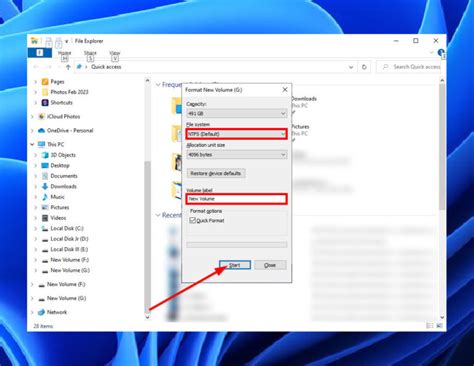Viewport: 474px width, 366px height.
Task: Refresh the Quick access view
Action: tap(364, 67)
